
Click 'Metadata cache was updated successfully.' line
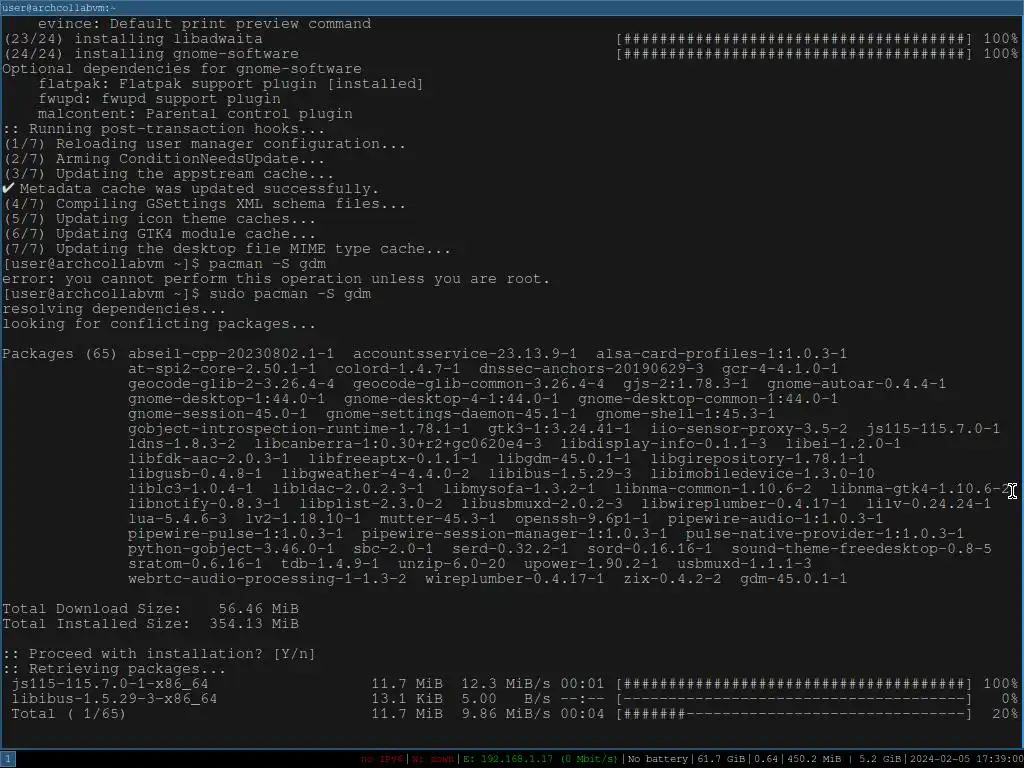[191, 189]
